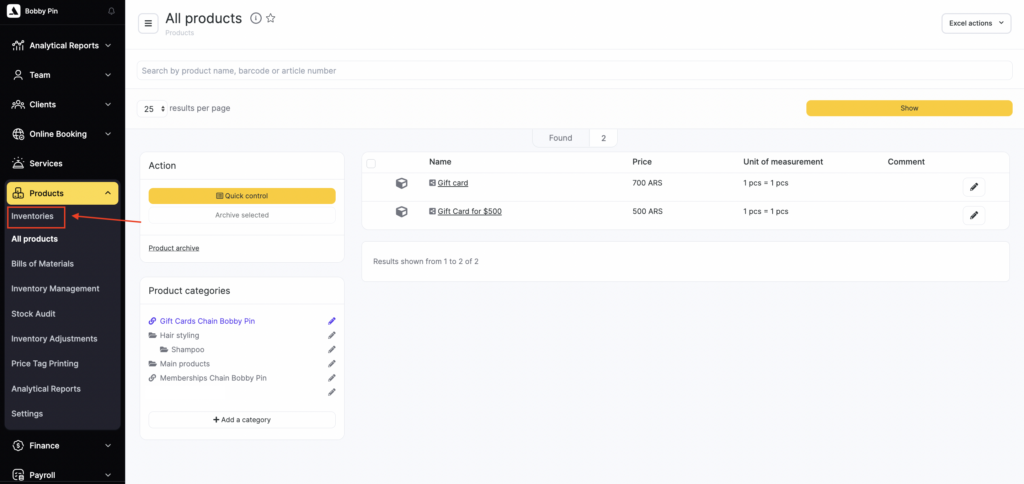This screenshot has height=484, width=1024.
Task: Open the notification bell in the sidebar header
Action: point(111,11)
